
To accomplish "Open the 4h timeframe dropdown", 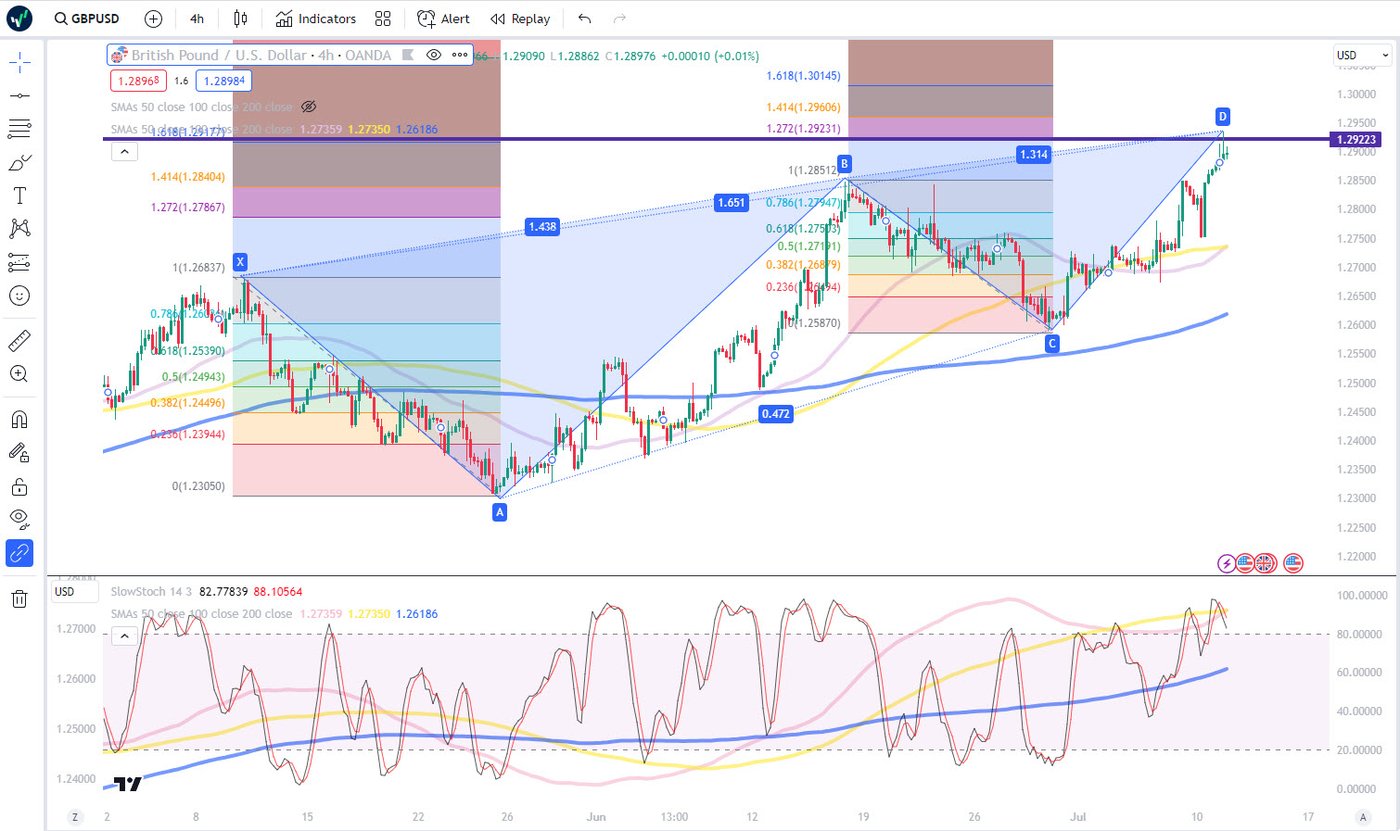I will [197, 18].
